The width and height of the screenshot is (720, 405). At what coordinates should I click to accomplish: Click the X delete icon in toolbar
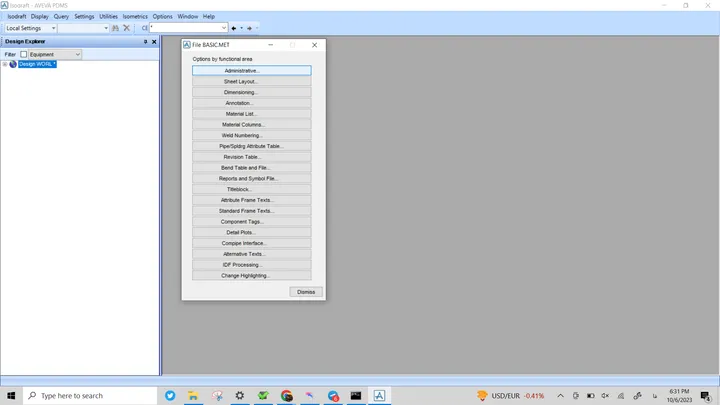click(127, 28)
